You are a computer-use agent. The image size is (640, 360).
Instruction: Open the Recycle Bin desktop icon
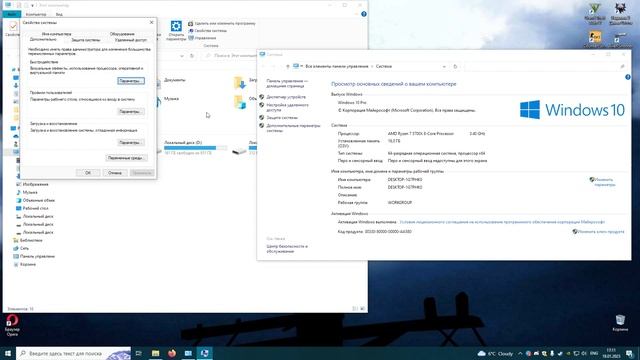[x=620, y=322]
